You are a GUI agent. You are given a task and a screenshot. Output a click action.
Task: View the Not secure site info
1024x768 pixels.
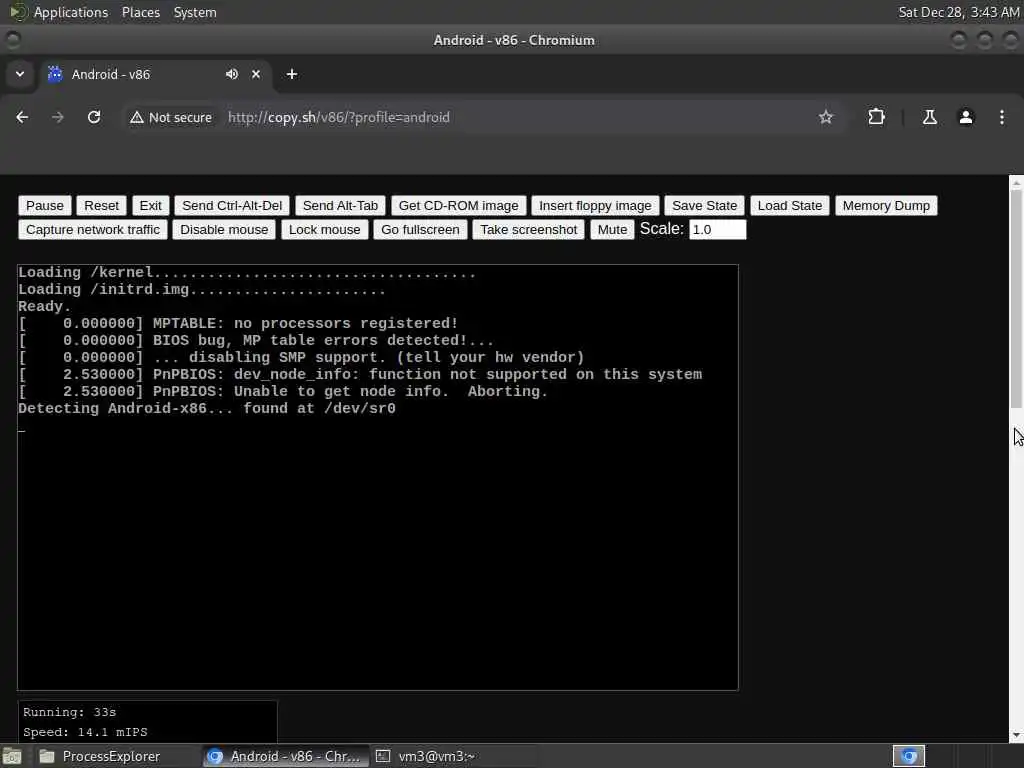pyautogui.click(x=171, y=118)
